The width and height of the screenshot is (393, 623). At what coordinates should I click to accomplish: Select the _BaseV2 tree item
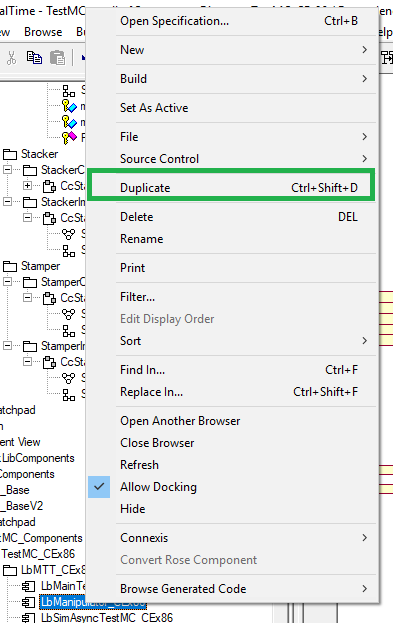[21, 506]
